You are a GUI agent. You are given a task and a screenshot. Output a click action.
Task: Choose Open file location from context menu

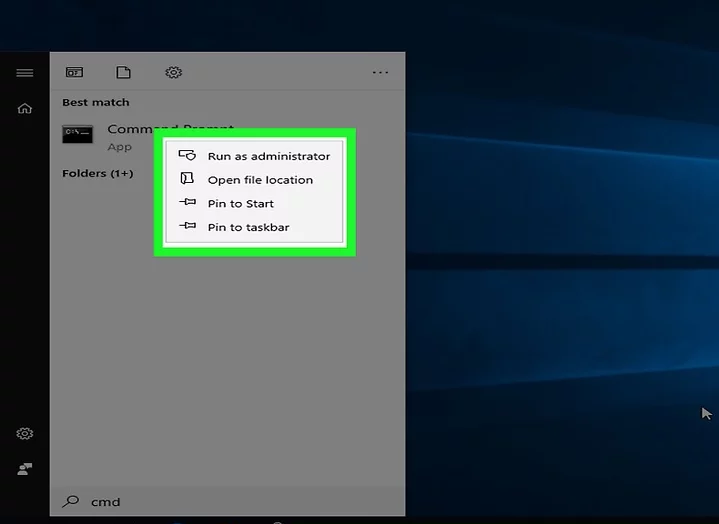click(x=260, y=180)
